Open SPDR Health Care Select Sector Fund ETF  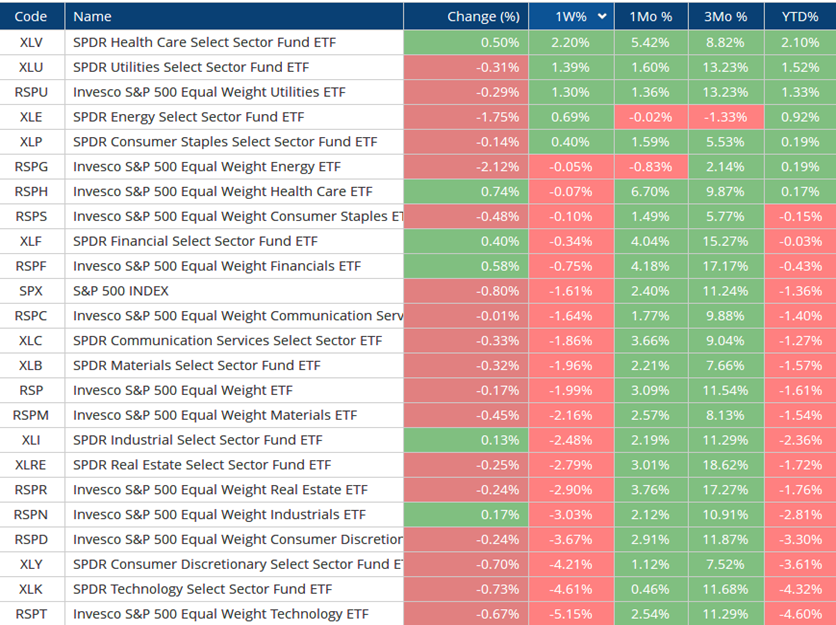point(204,42)
